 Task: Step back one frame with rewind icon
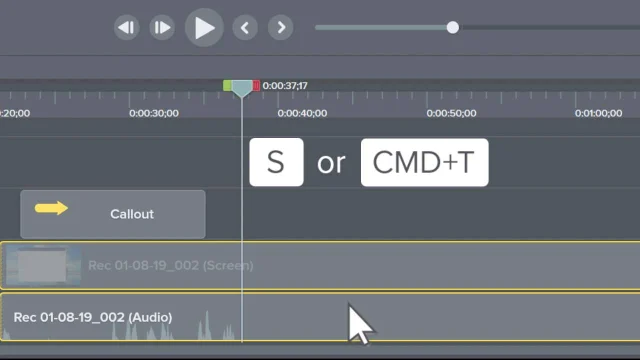coord(127,28)
